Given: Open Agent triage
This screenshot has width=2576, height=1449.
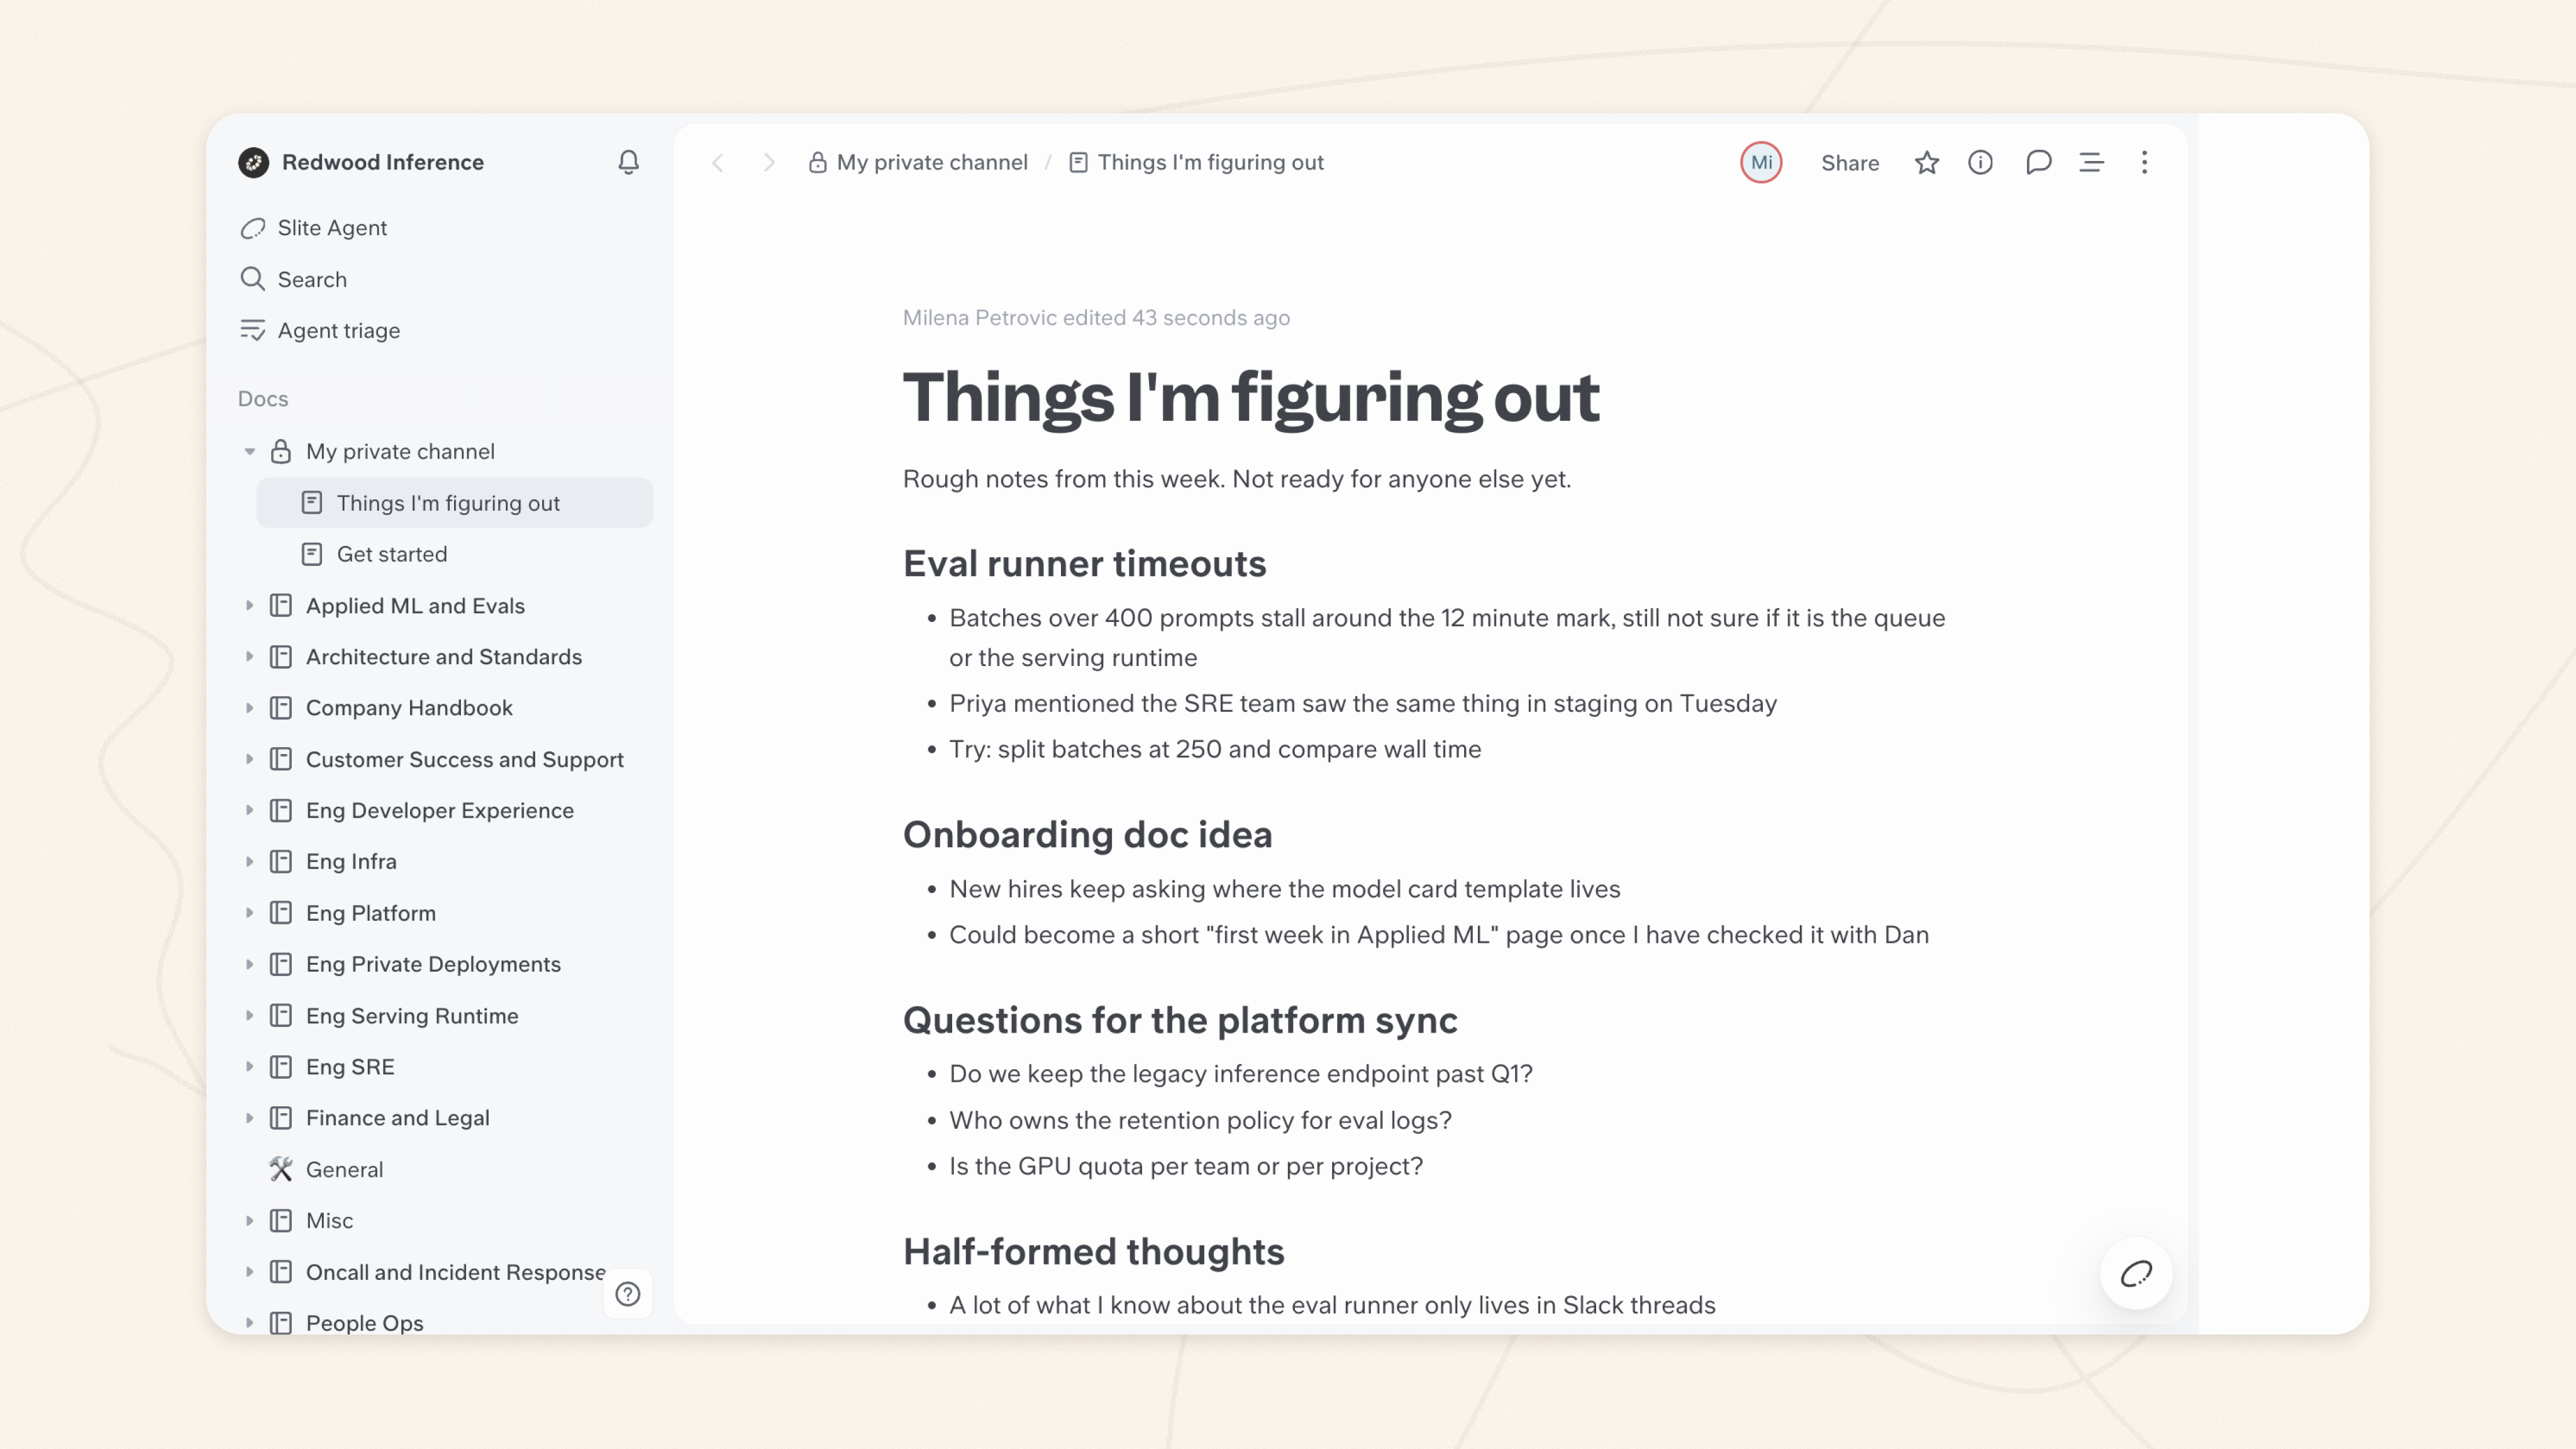Looking at the screenshot, I should 320,330.
